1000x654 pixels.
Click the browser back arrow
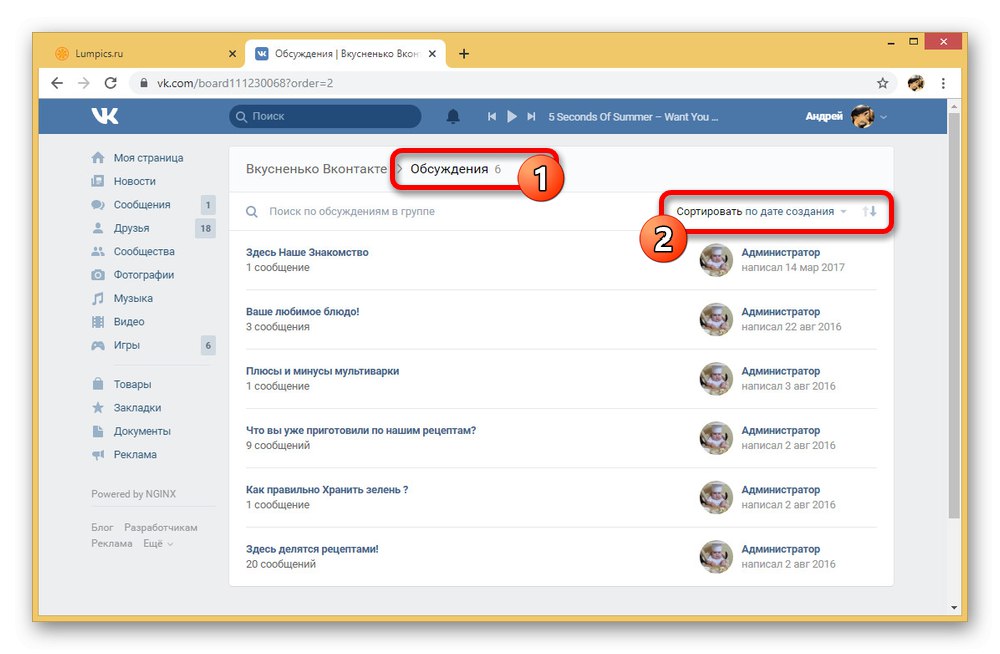(x=57, y=83)
